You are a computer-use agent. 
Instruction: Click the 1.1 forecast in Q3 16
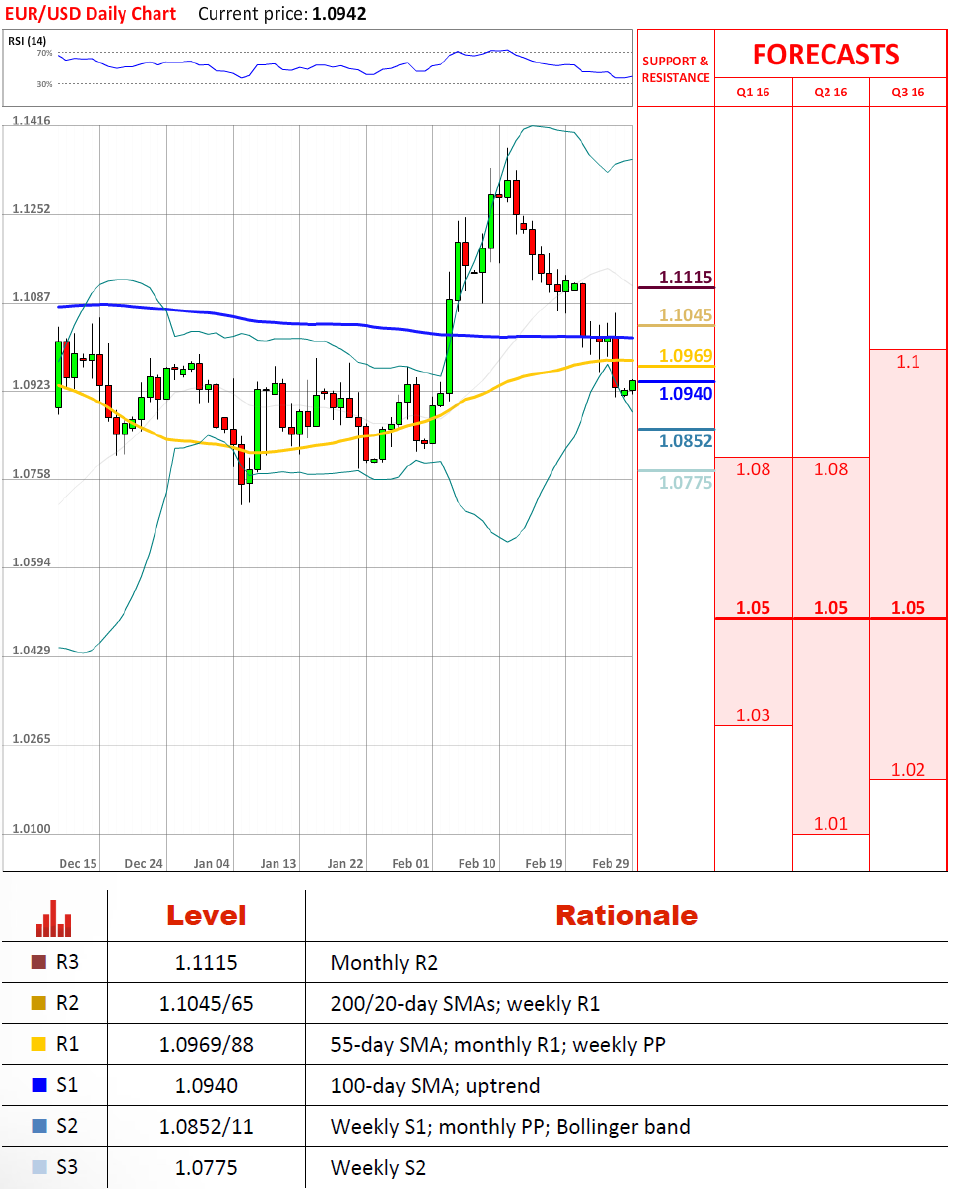pos(908,362)
